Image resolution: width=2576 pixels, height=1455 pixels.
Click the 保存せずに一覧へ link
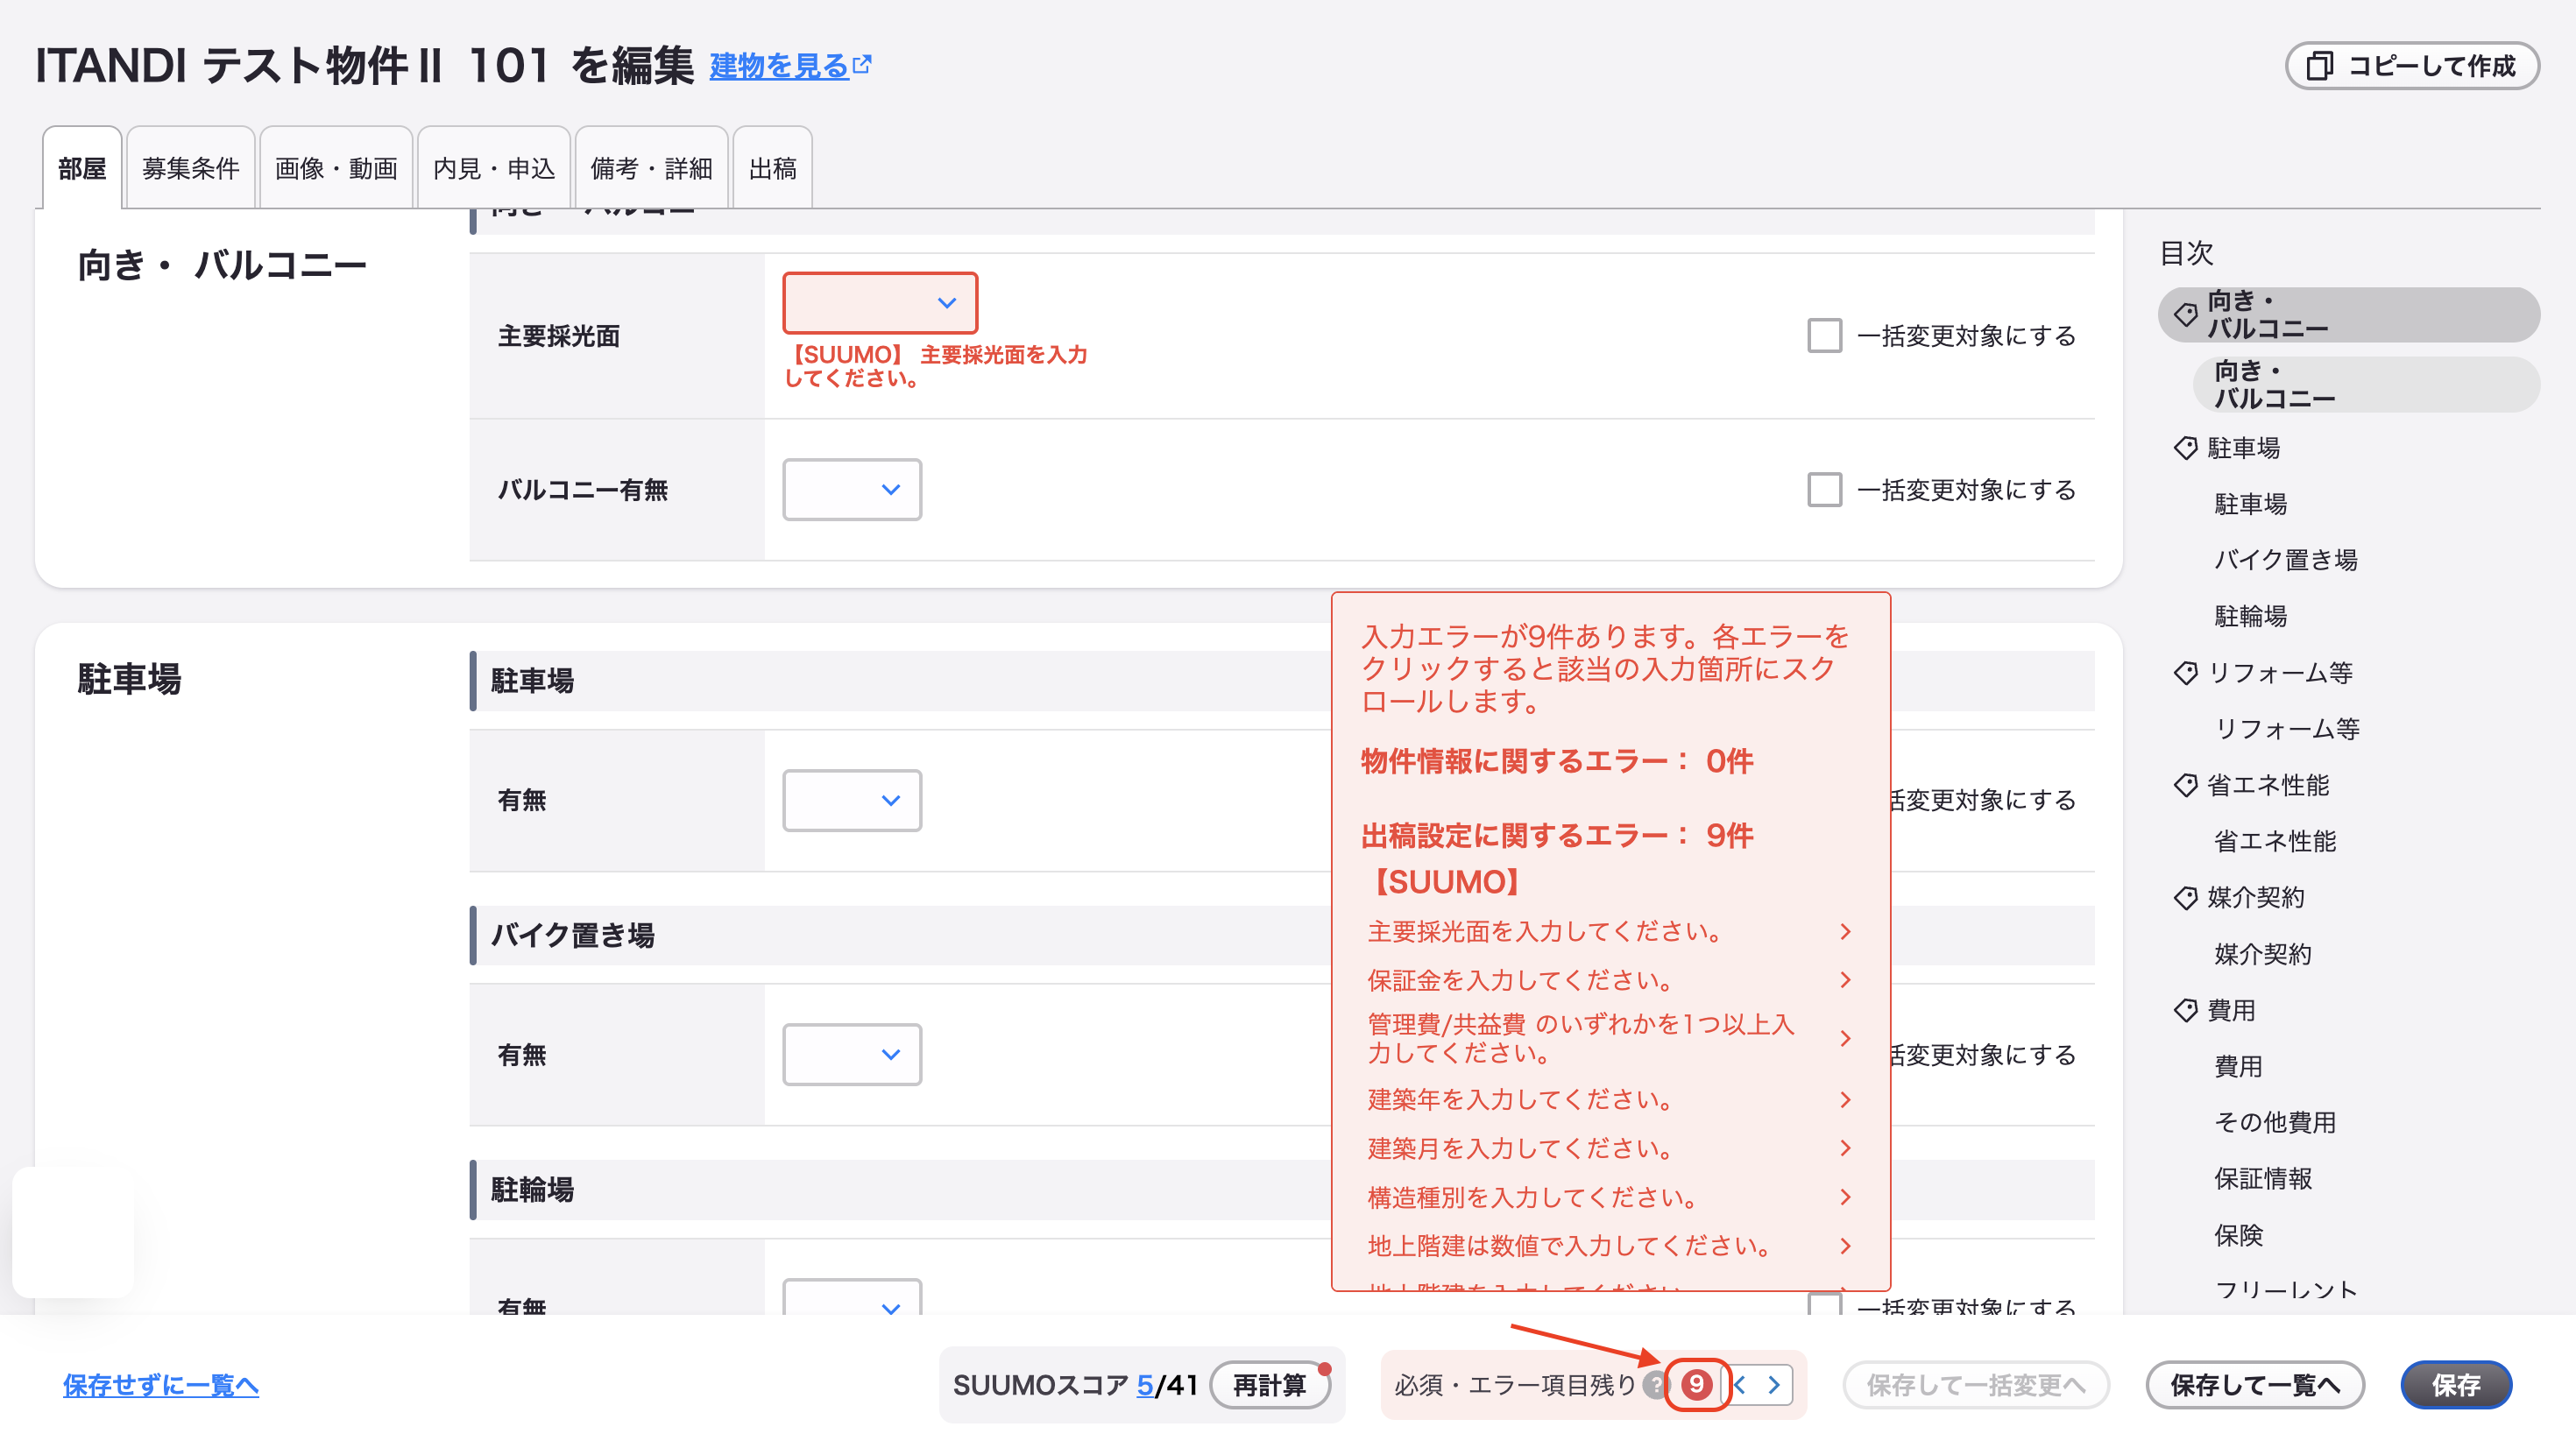pyautogui.click(x=160, y=1384)
